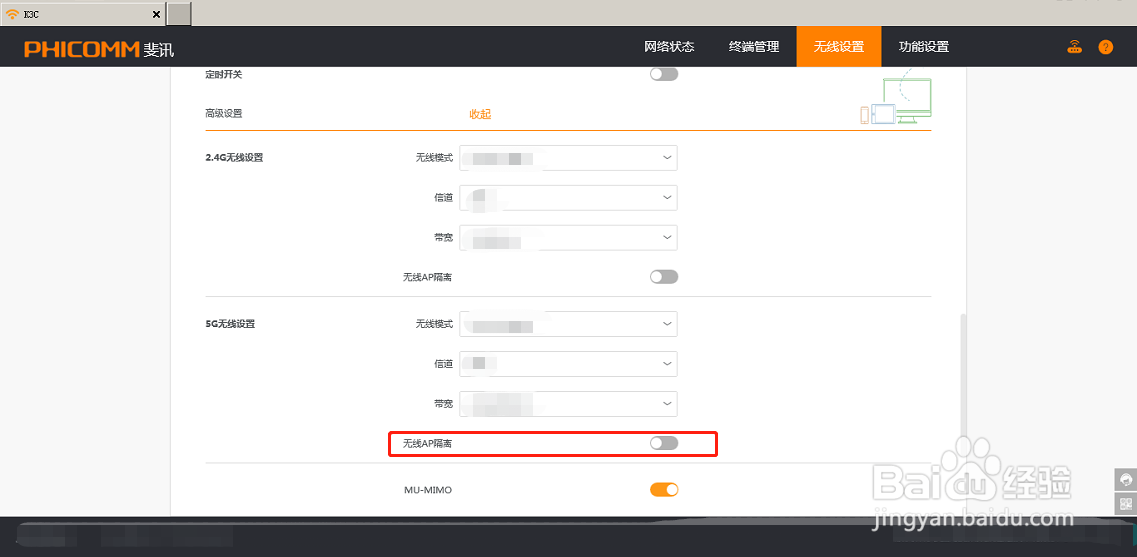Click the customer service headset icon
The width and height of the screenshot is (1137, 557).
pos(1126,480)
